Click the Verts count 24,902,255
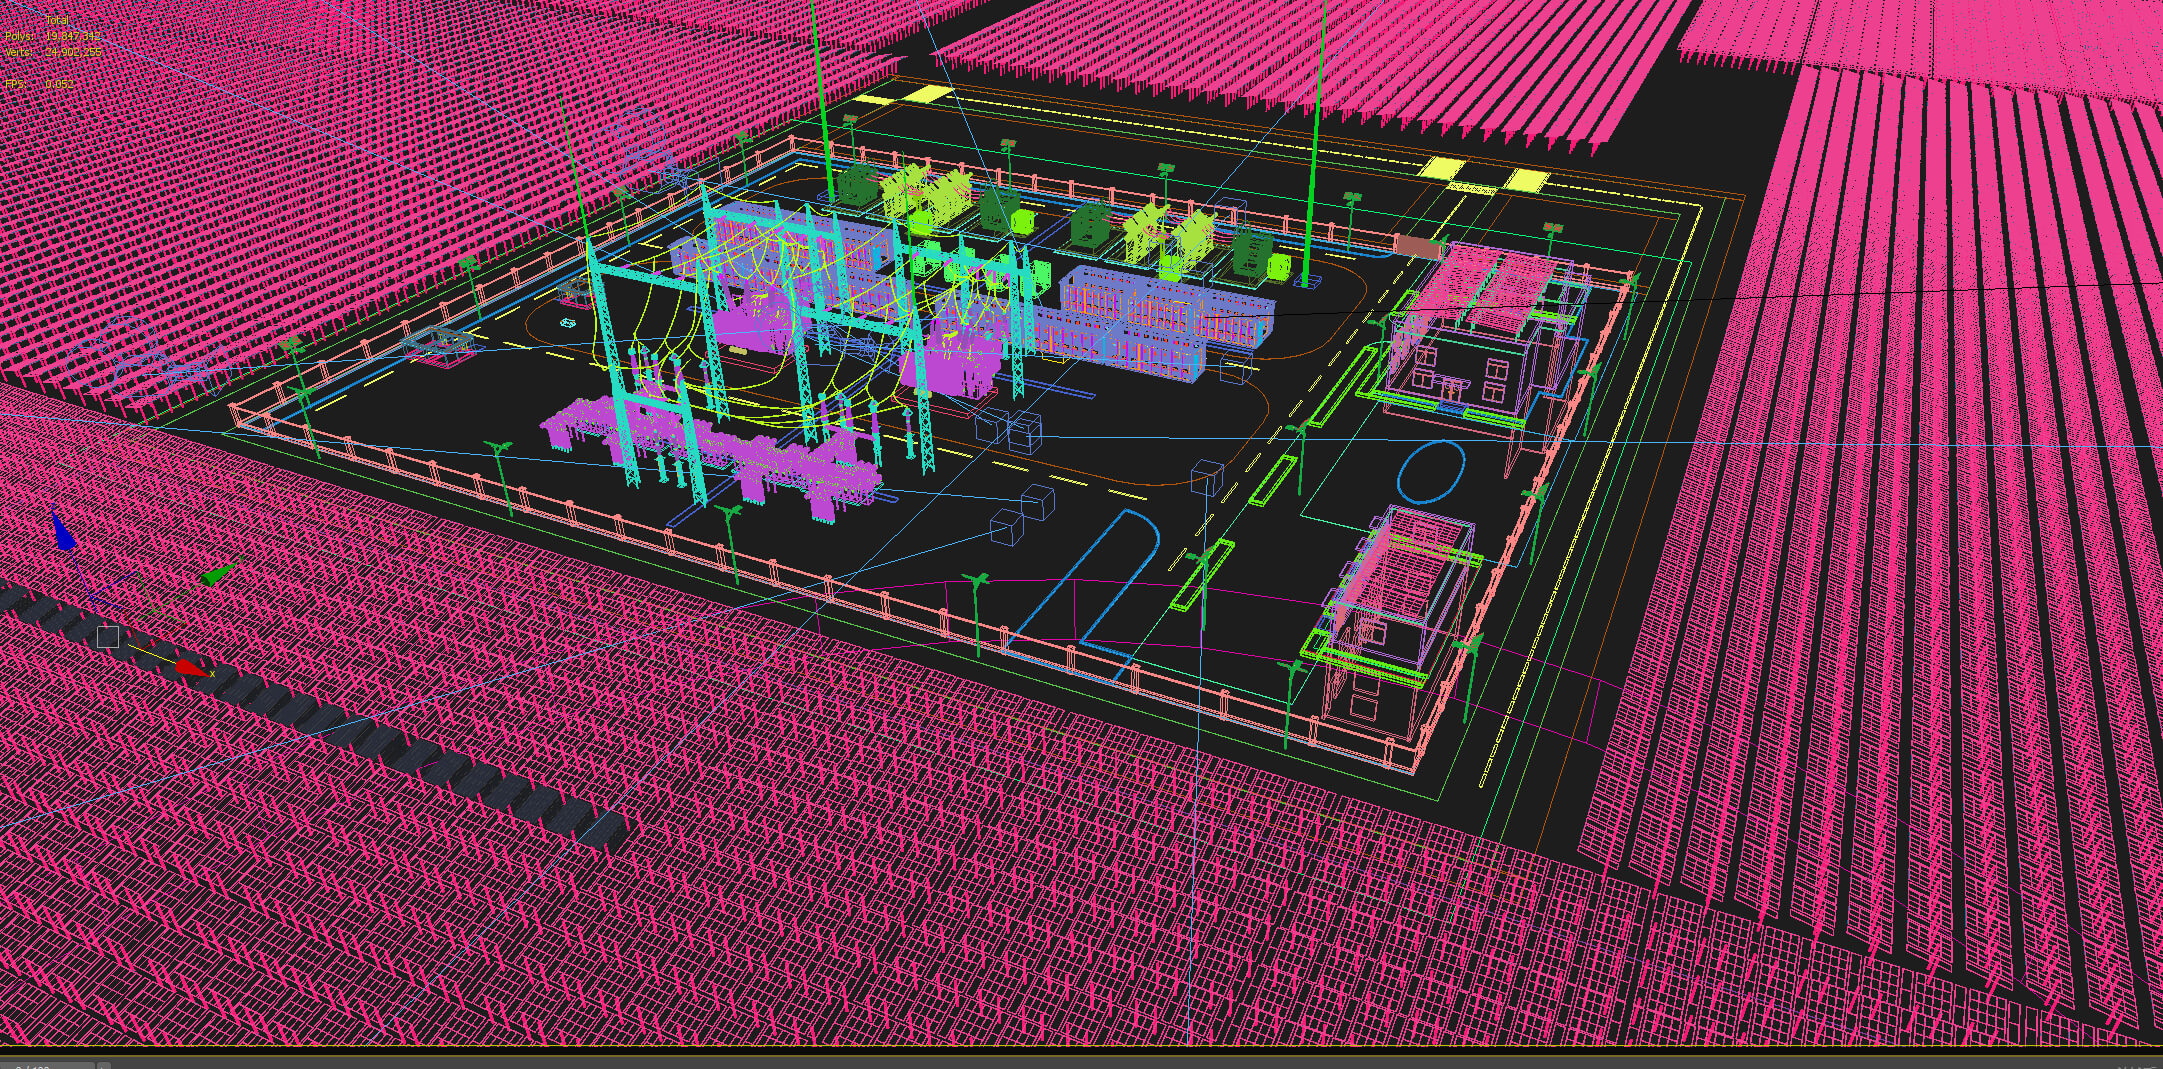 click(73, 52)
